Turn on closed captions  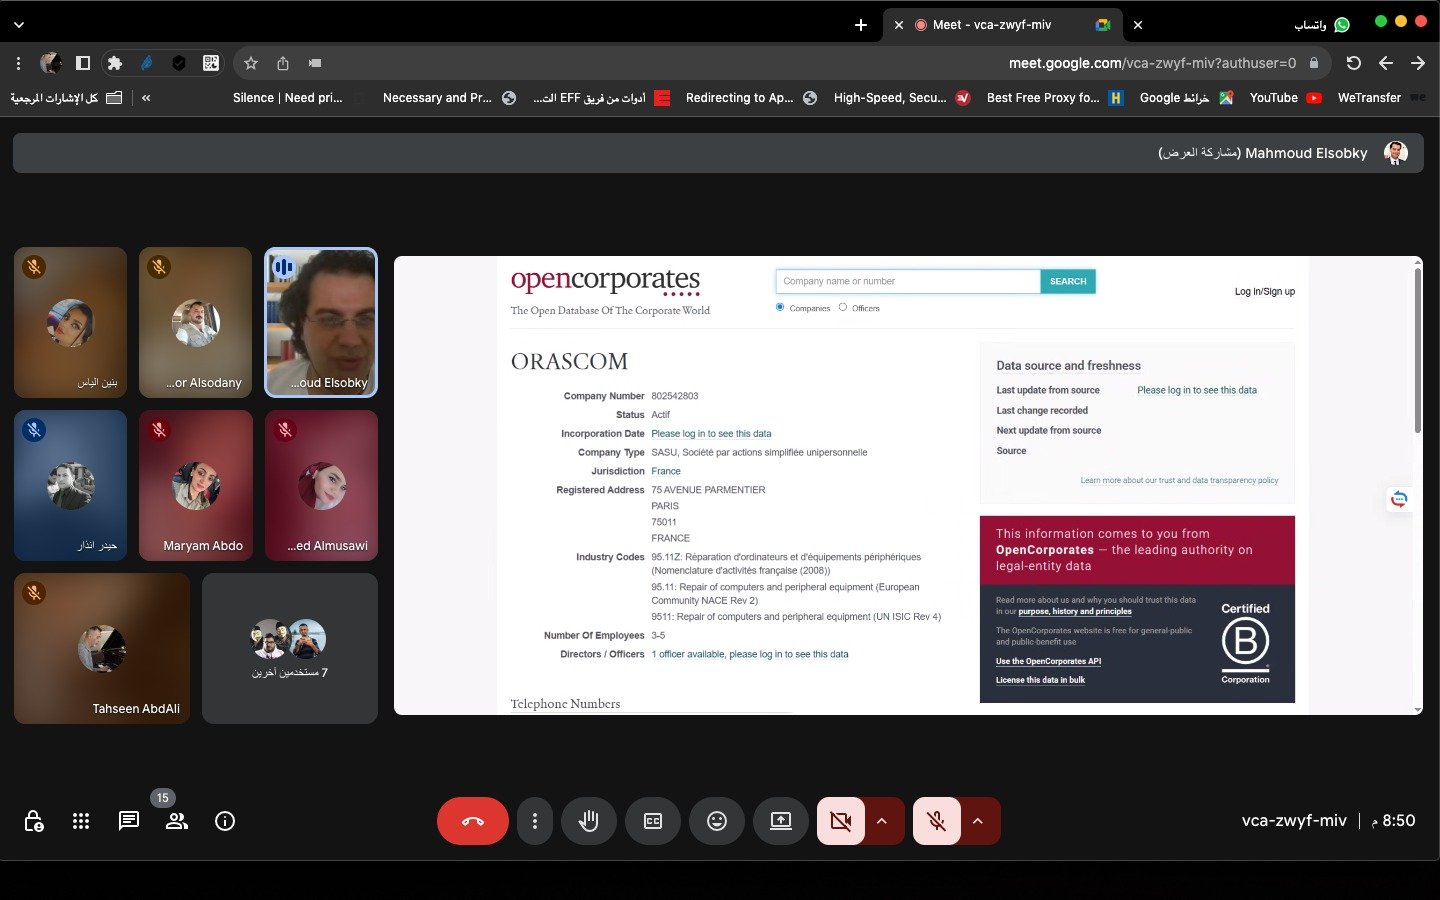pyautogui.click(x=653, y=821)
